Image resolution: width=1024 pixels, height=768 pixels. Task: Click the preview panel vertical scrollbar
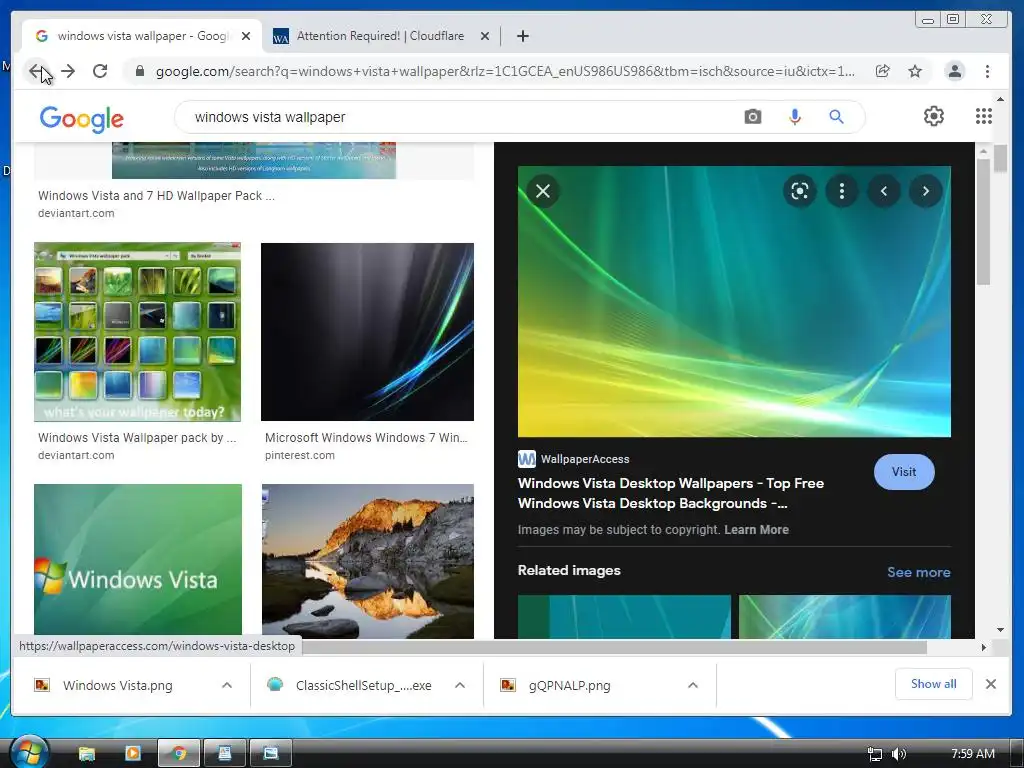click(984, 222)
